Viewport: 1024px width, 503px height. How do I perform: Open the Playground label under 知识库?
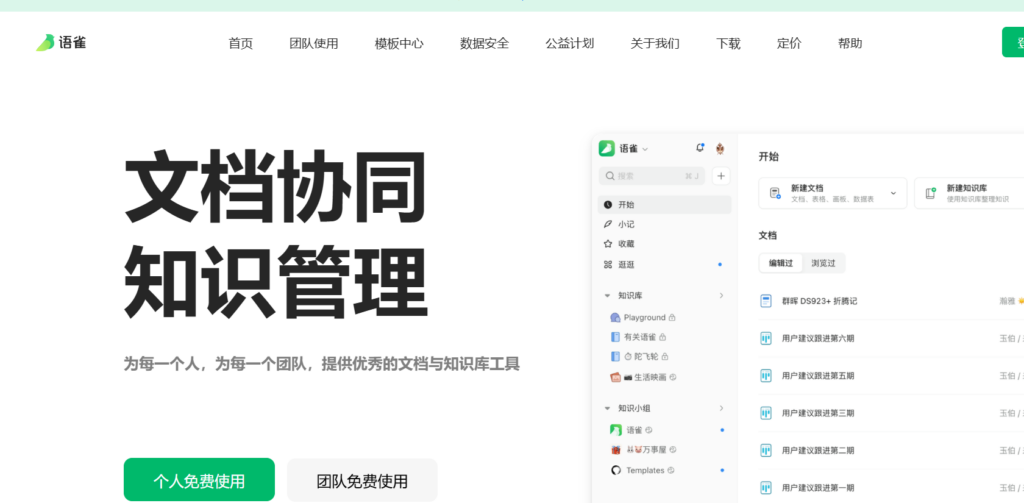coord(645,317)
